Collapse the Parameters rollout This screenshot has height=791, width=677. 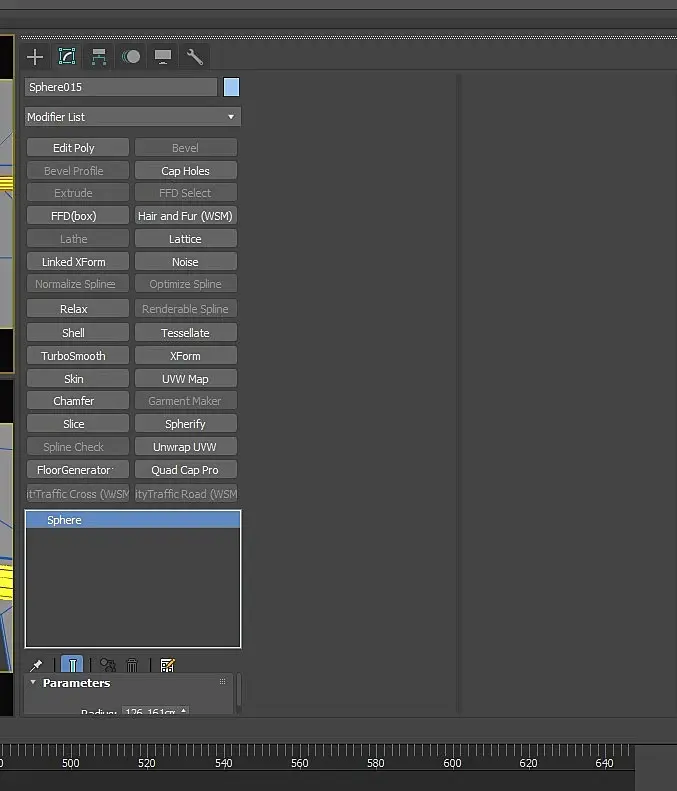coord(33,682)
